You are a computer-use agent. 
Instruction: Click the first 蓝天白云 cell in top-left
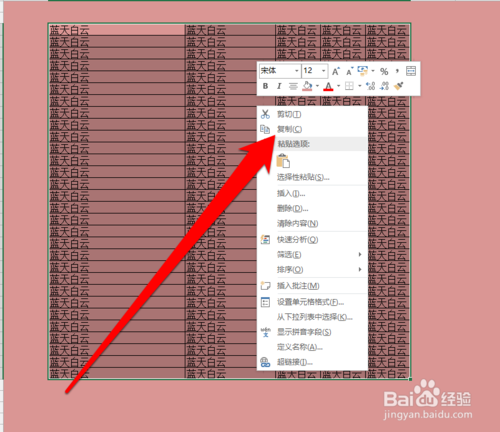click(117, 30)
